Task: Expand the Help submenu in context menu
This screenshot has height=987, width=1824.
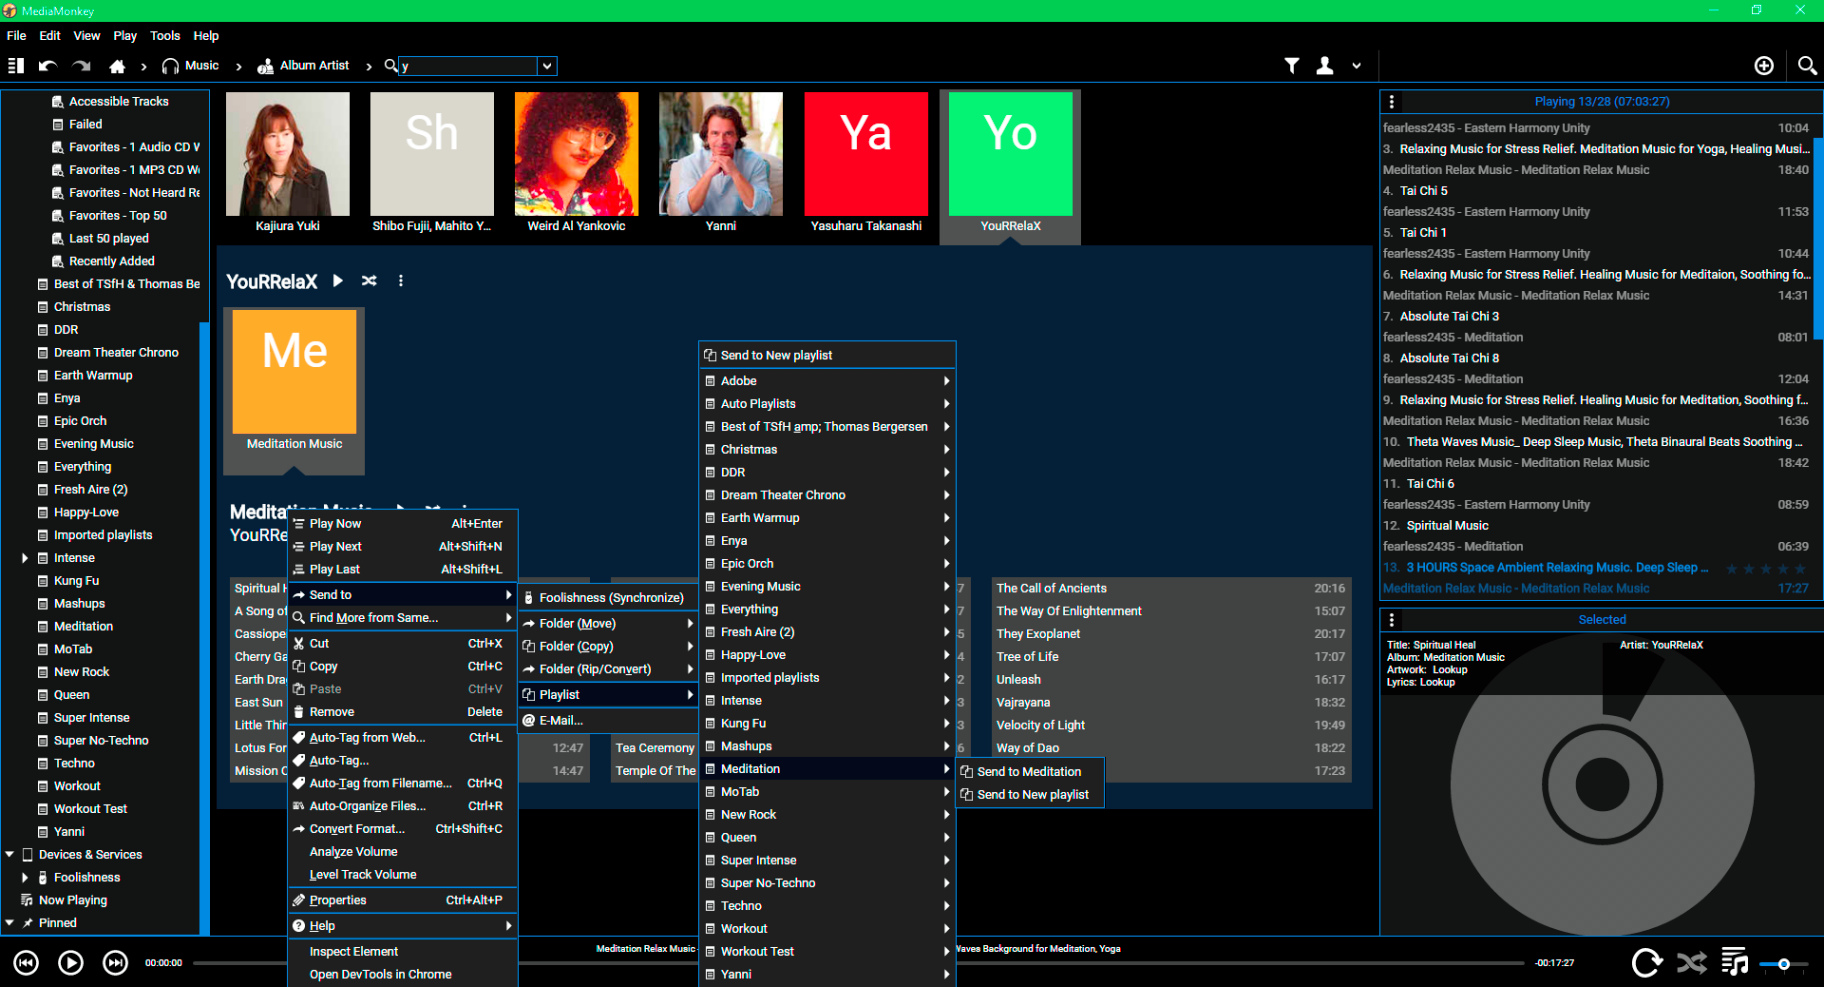Action: pos(403,926)
